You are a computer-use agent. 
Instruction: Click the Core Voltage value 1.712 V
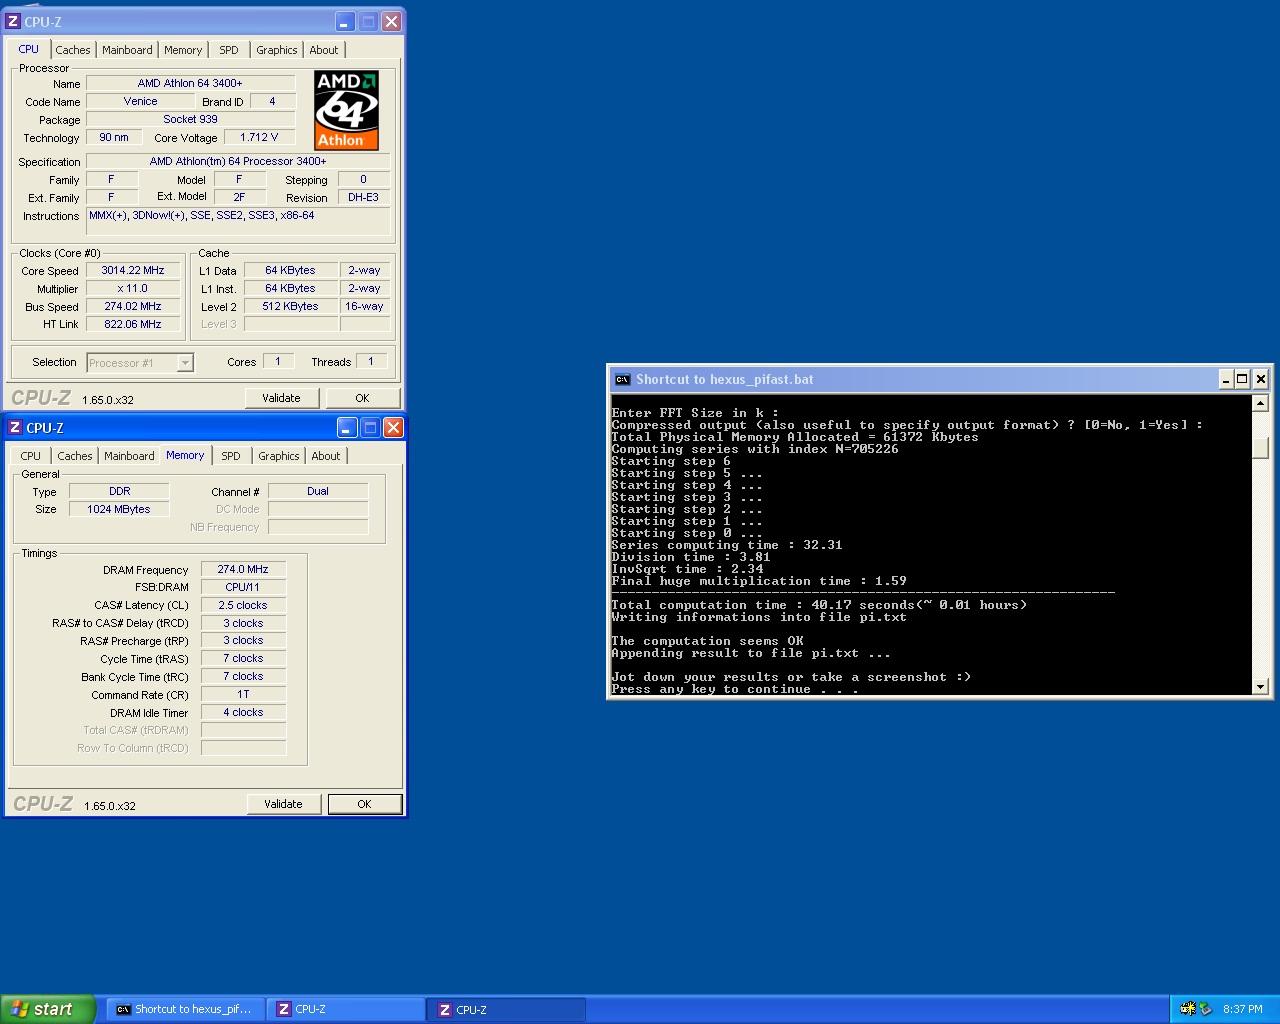[259, 137]
